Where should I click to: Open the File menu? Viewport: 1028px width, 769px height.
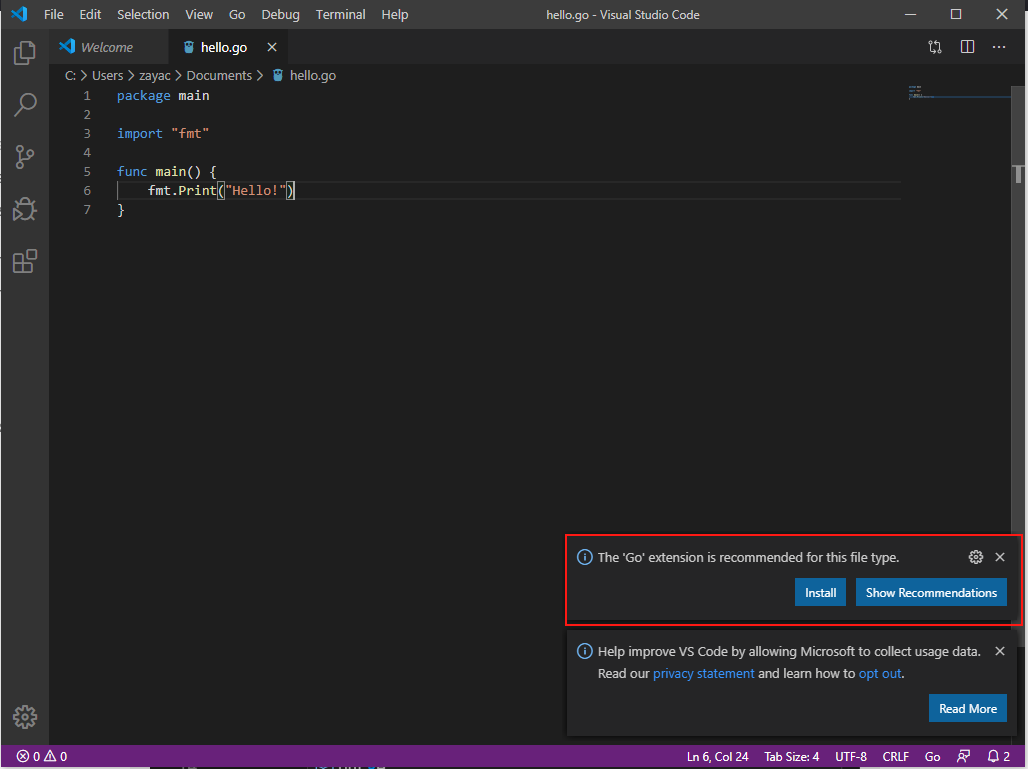coord(54,14)
